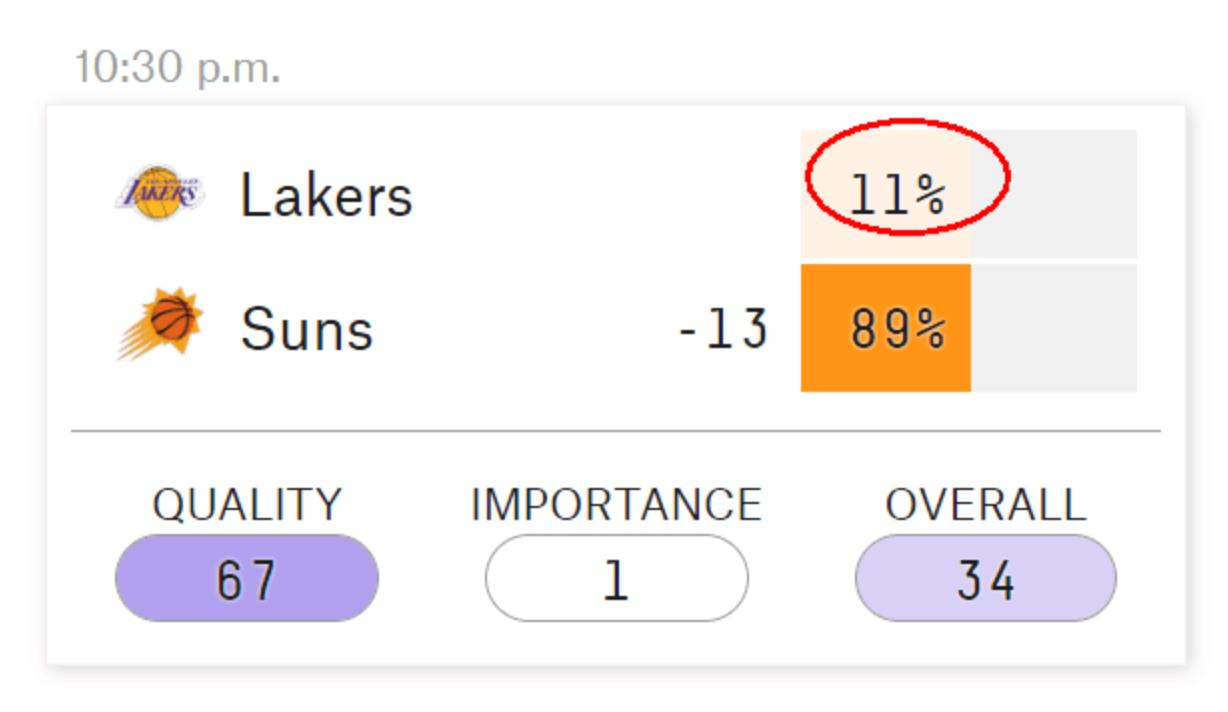
Task: Click the IMPORTANCE label
Action: click(616, 505)
